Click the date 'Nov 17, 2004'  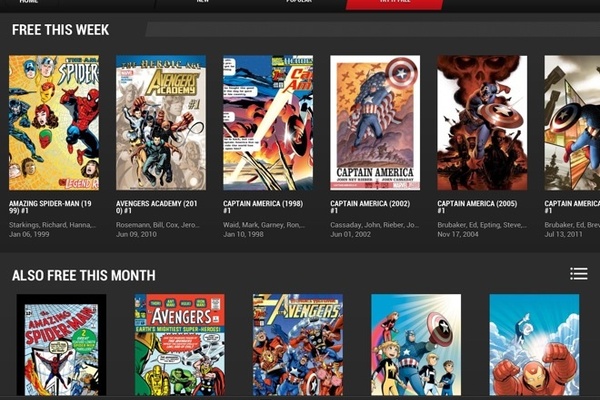(x=458, y=234)
